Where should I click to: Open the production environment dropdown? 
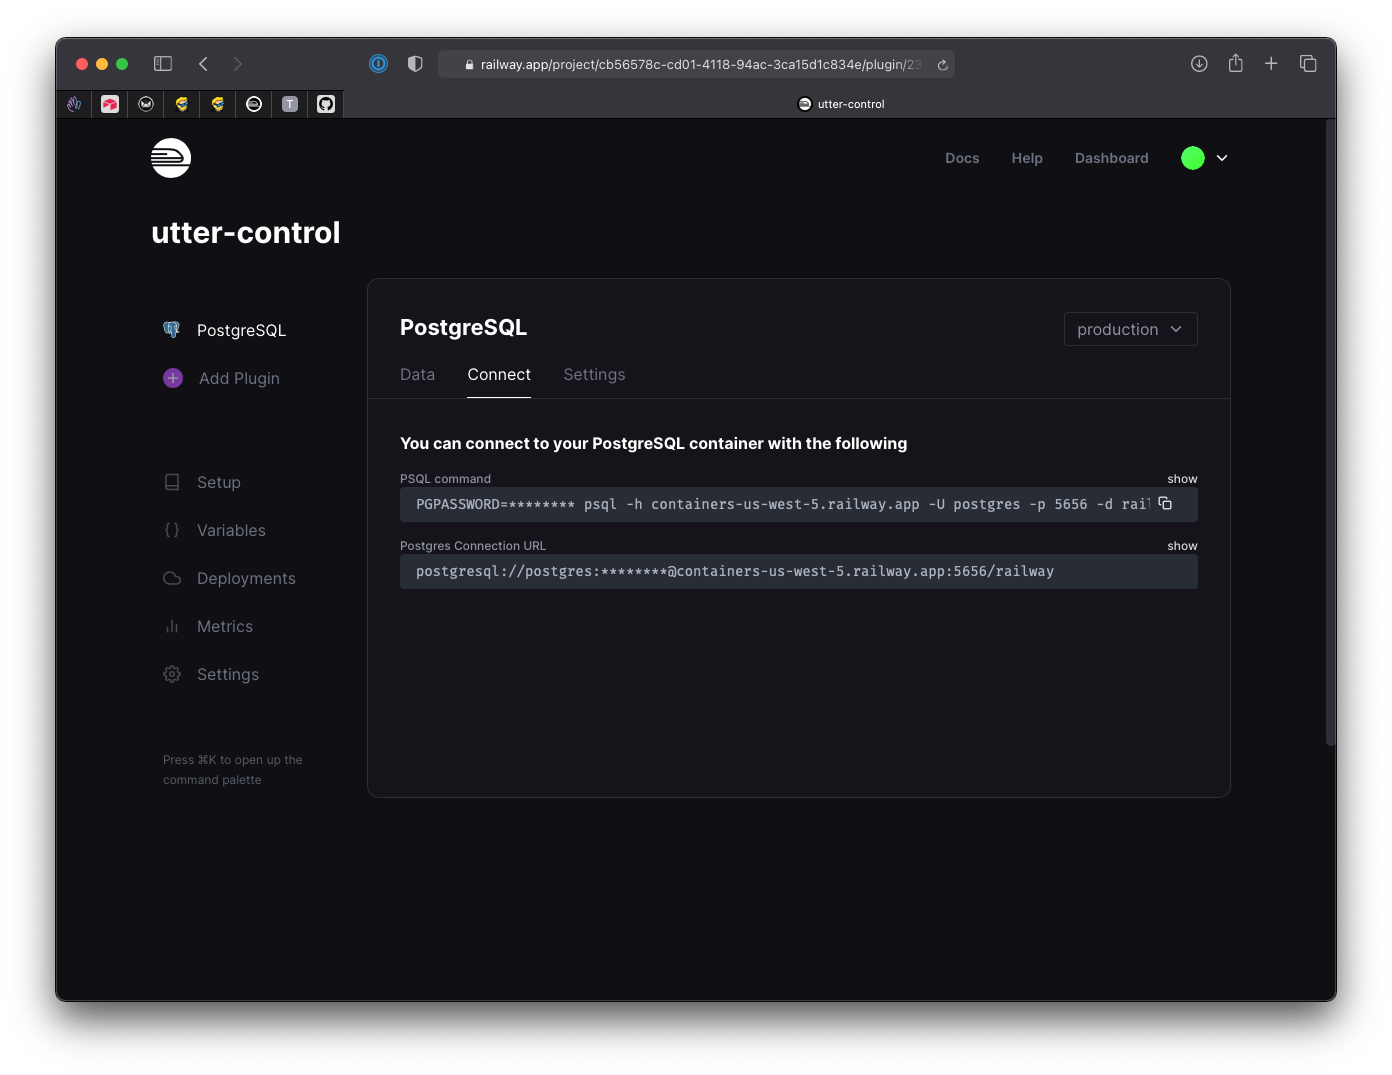[1130, 329]
